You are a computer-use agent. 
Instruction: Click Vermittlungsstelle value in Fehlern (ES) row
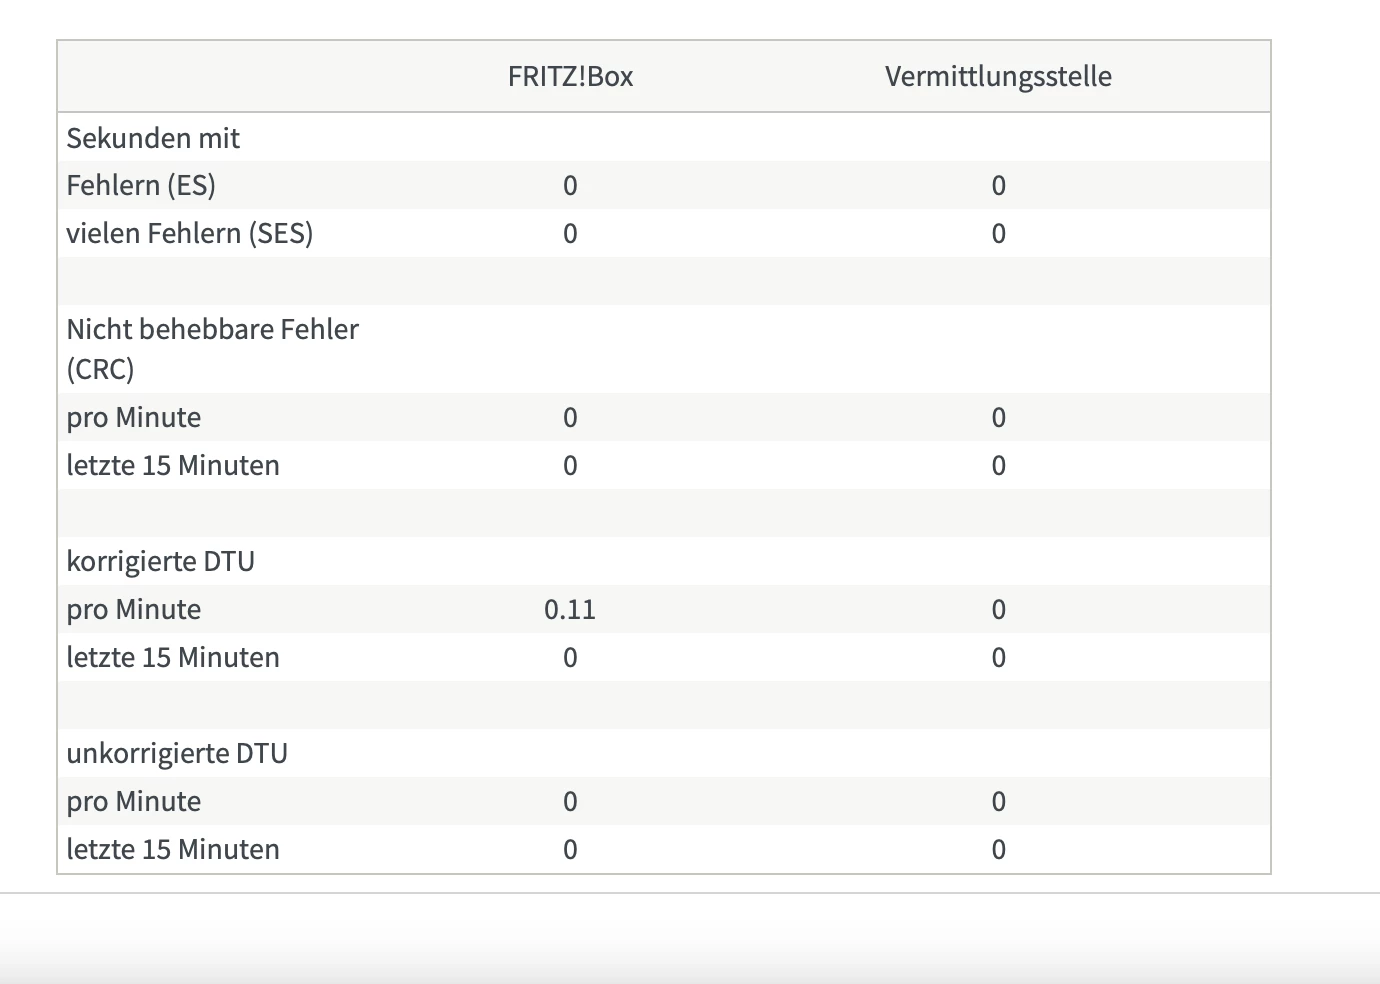coord(998,185)
